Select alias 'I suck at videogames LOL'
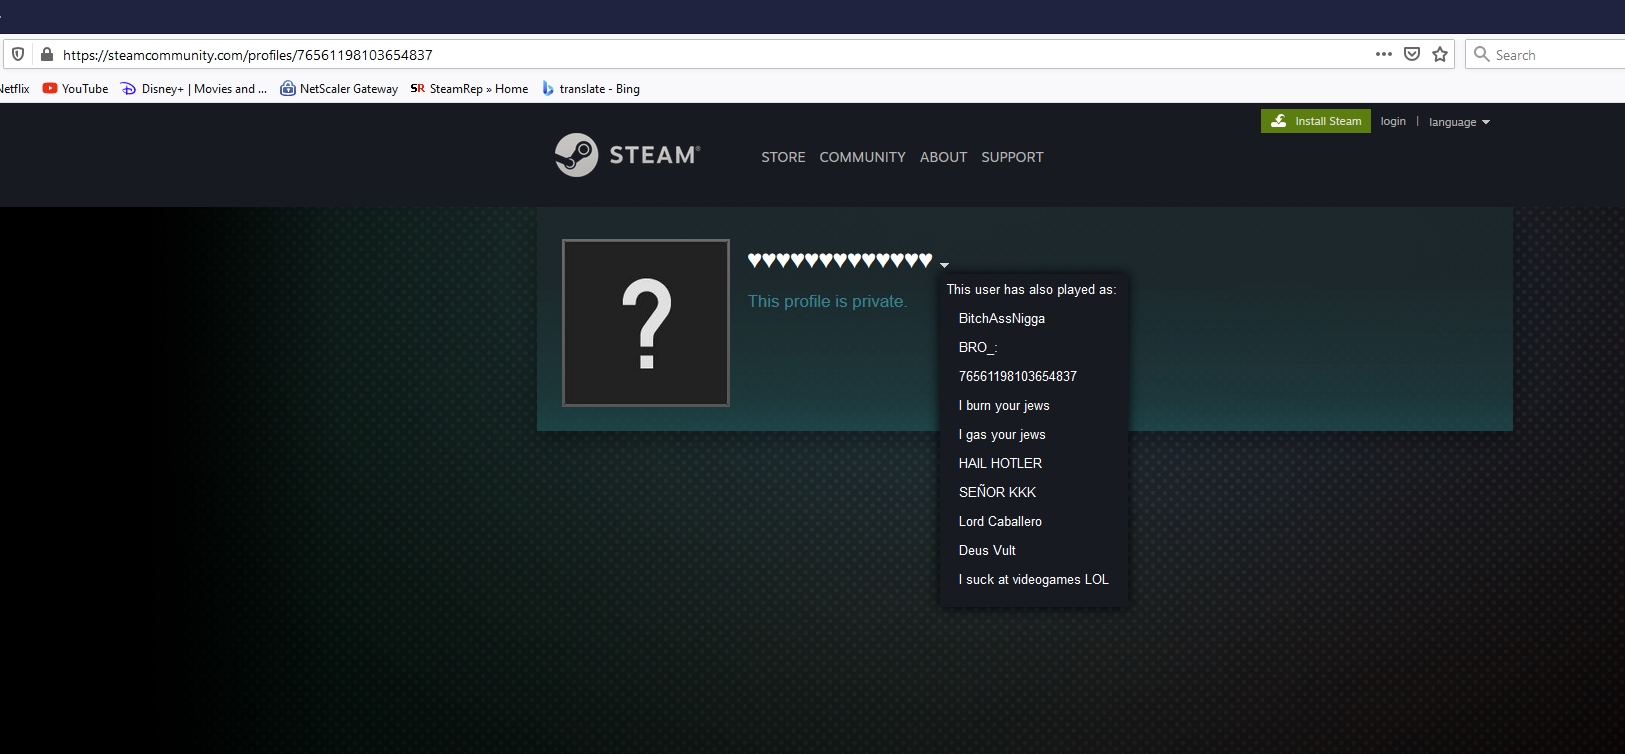Viewport: 1625px width, 754px height. (x=1034, y=579)
